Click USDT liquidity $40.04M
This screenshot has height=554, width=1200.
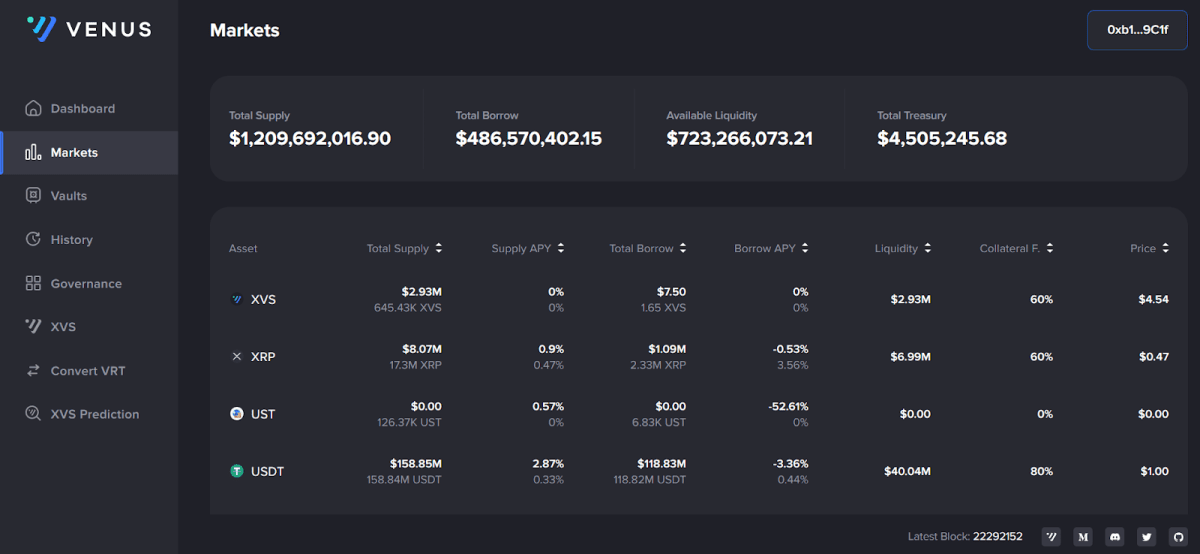pyautogui.click(x=907, y=471)
